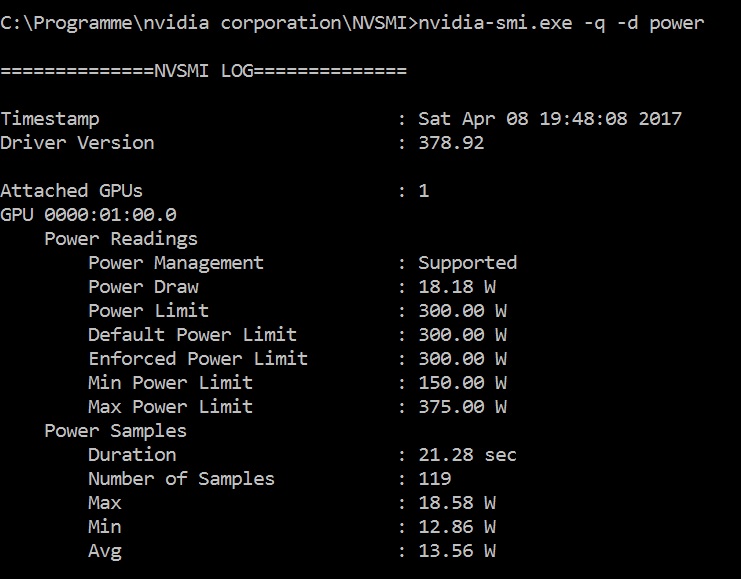
Task: Click the Supported status value
Action: [x=467, y=262]
